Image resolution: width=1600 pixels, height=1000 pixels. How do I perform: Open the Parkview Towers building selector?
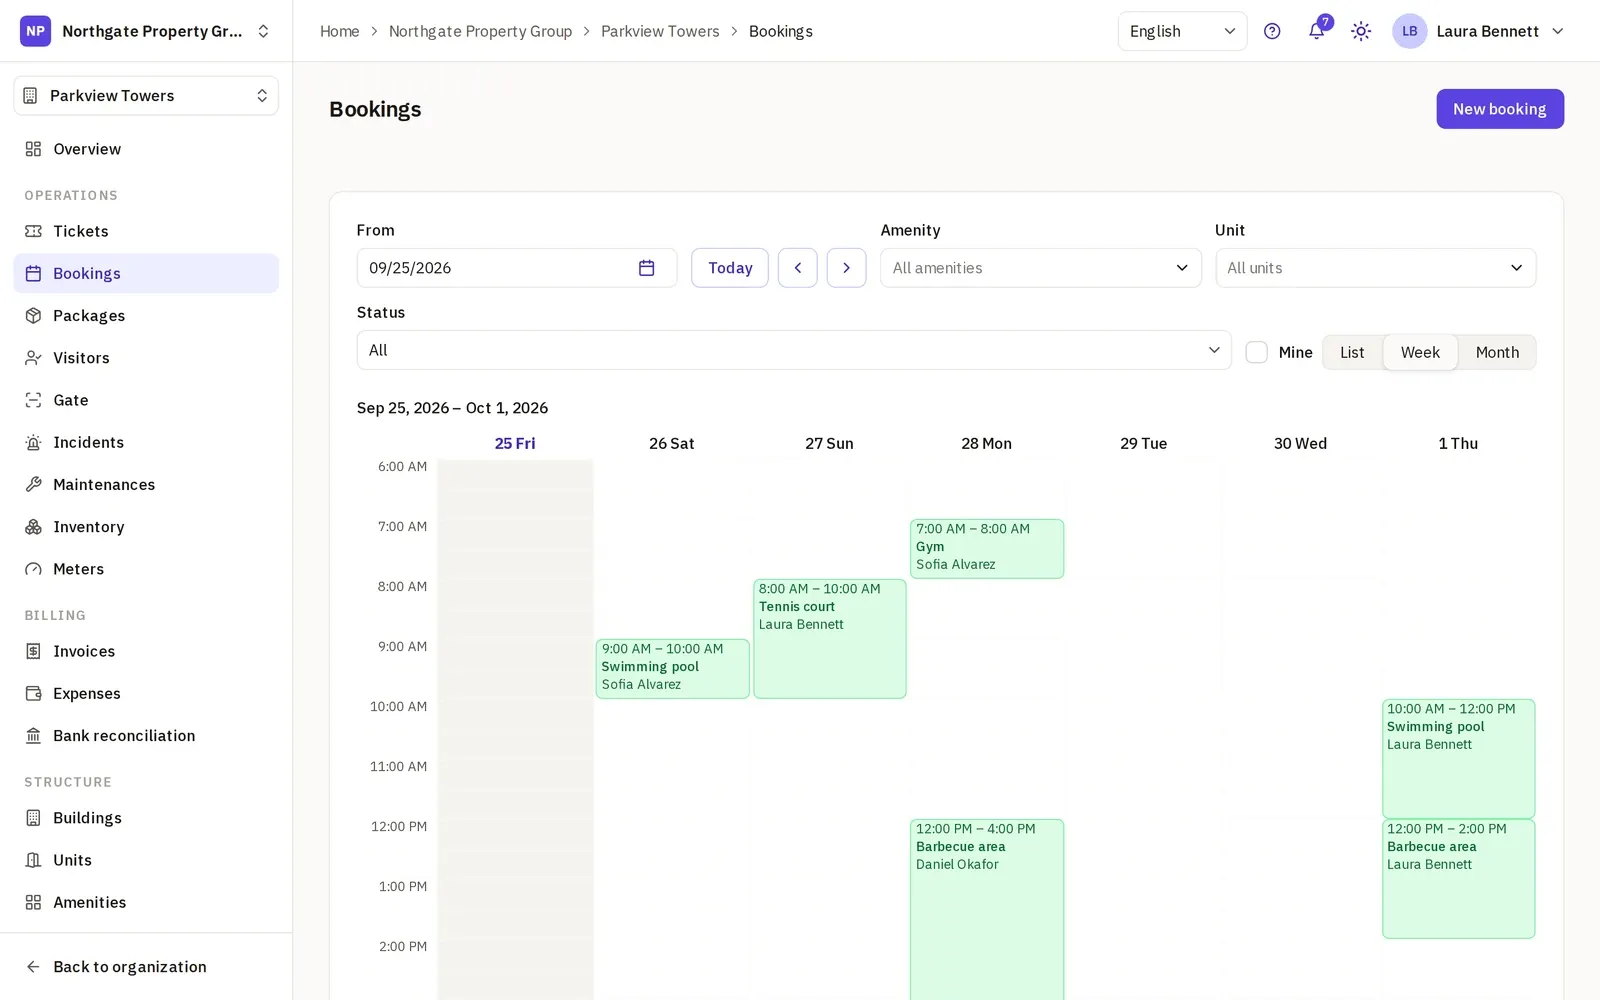point(146,96)
